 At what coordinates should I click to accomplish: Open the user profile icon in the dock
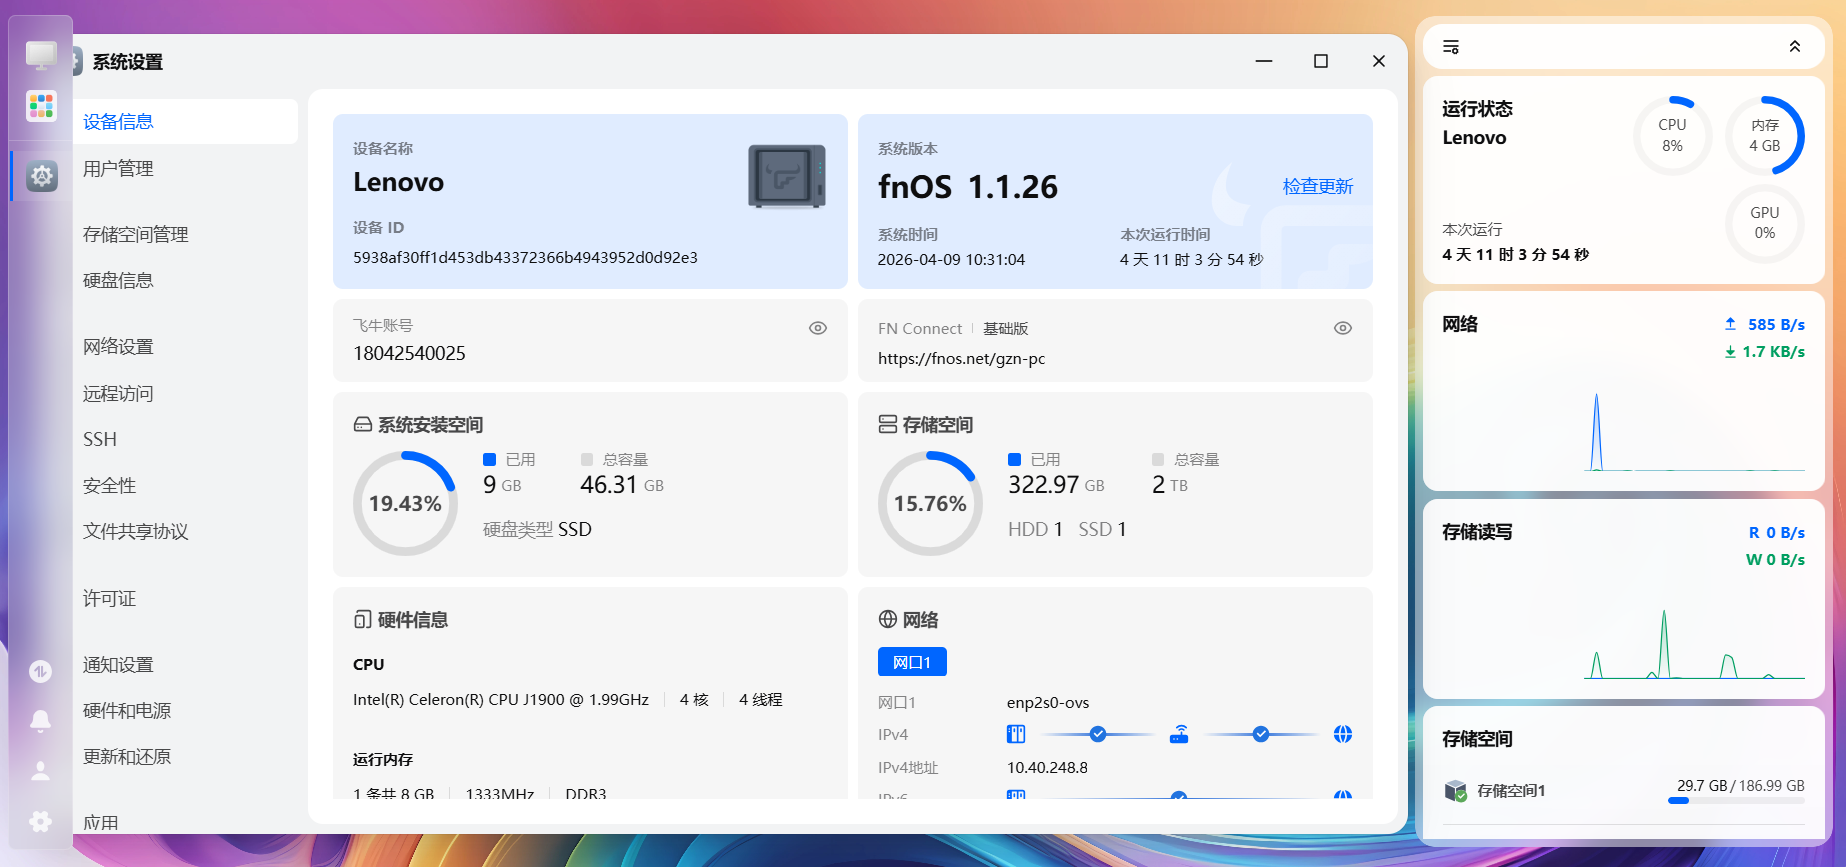tap(40, 771)
